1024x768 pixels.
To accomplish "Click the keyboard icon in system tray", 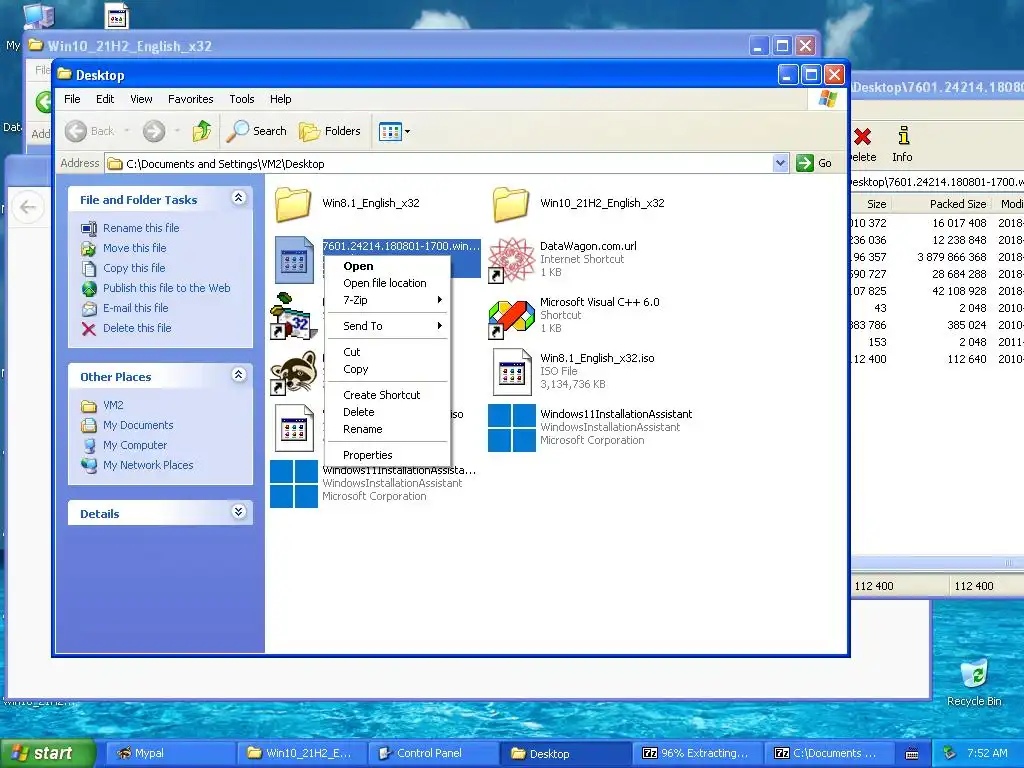I will pyautogui.click(x=912, y=754).
